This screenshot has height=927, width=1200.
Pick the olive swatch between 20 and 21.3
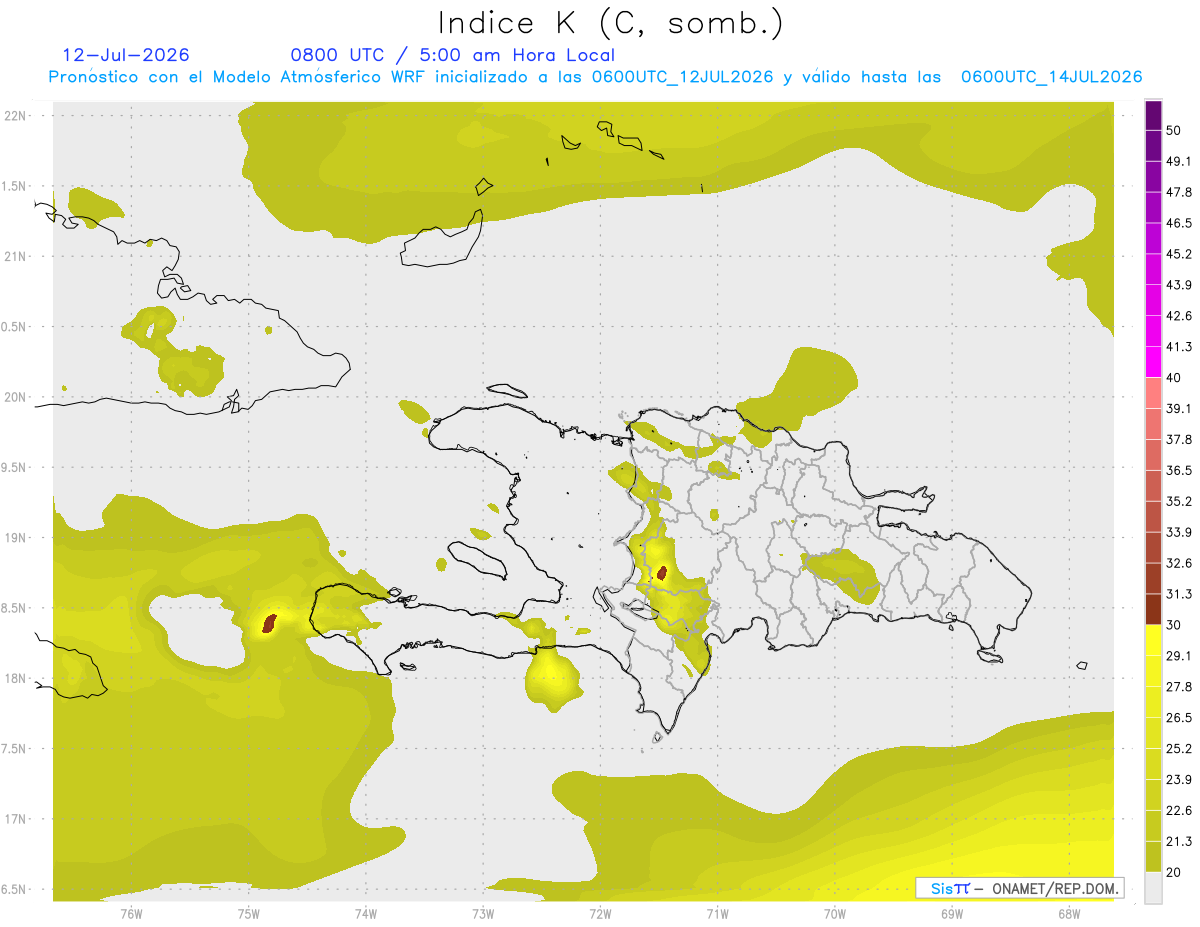pyautogui.click(x=1153, y=858)
